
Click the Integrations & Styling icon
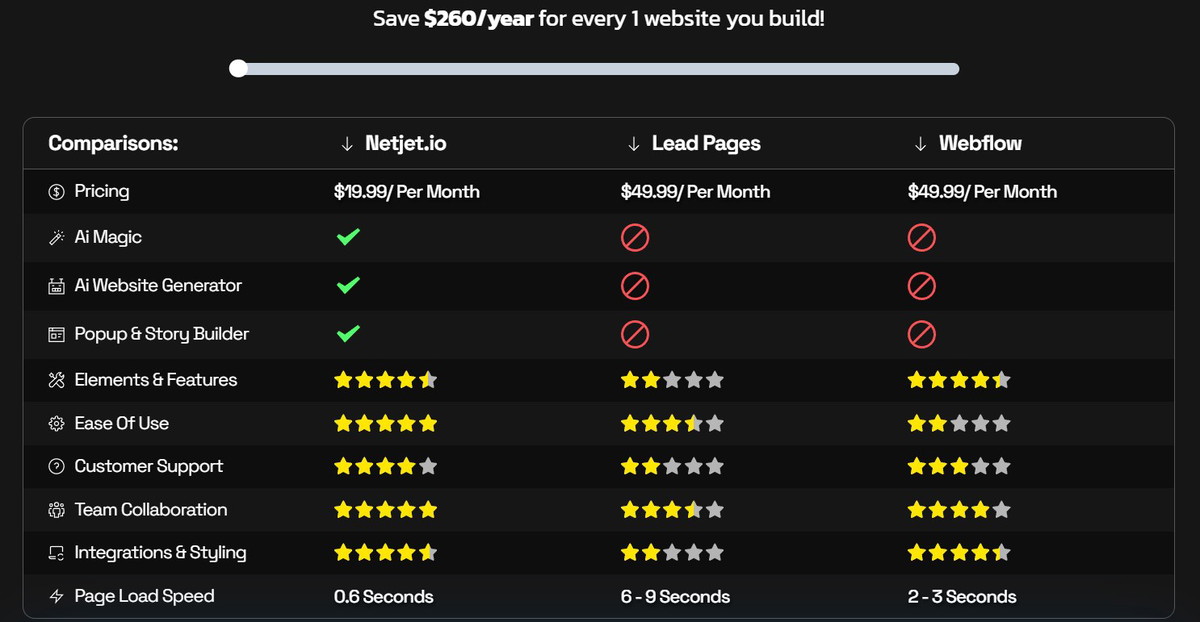coord(56,553)
